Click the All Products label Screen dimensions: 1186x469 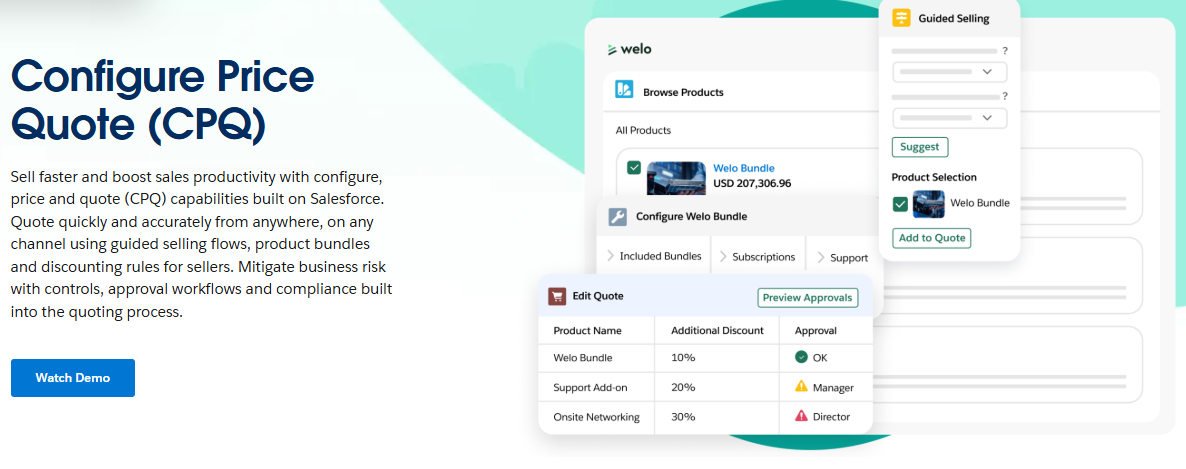tap(643, 130)
